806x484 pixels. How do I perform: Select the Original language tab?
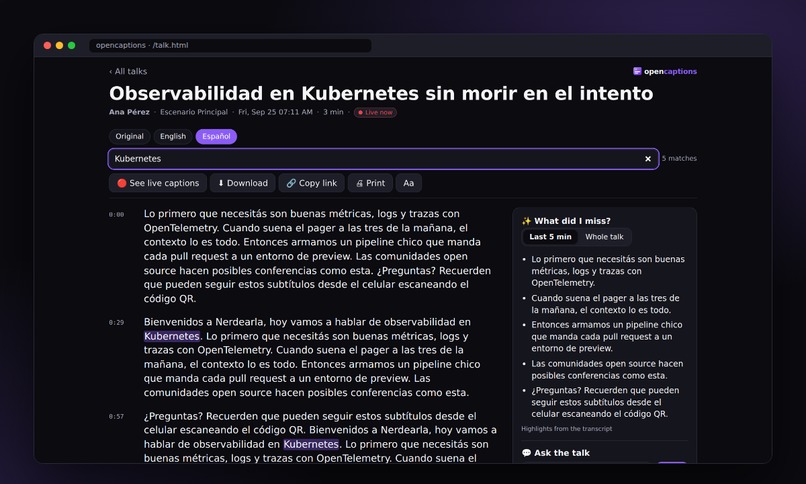tap(130, 136)
